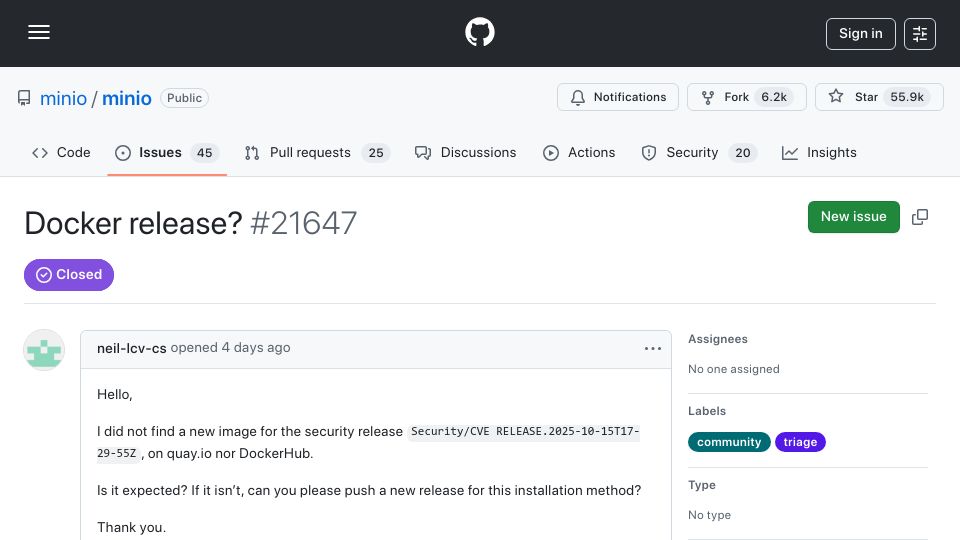Switch to the Code tab

coord(61,152)
